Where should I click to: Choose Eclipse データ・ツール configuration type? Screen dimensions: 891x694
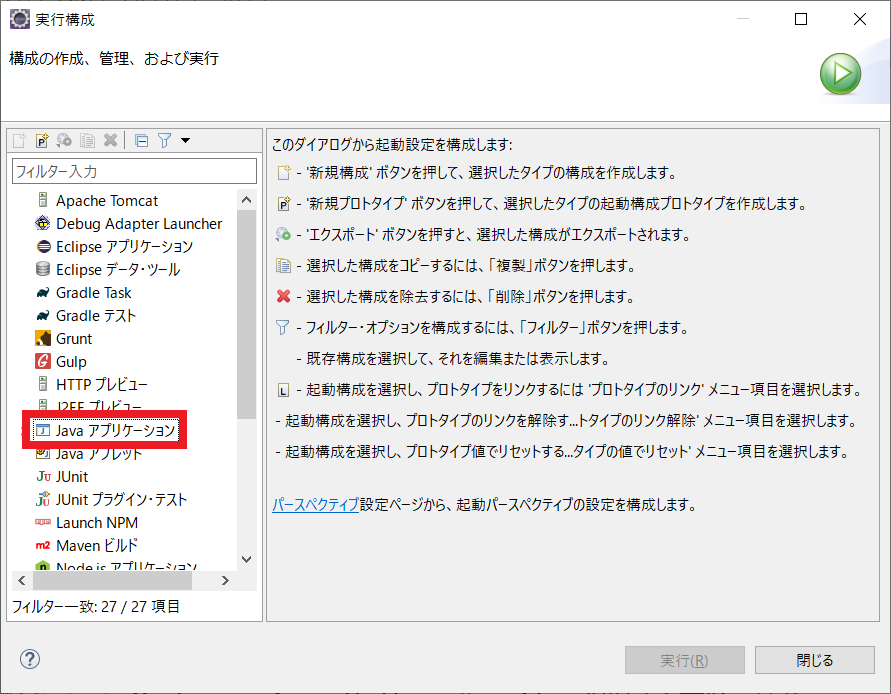(118, 269)
